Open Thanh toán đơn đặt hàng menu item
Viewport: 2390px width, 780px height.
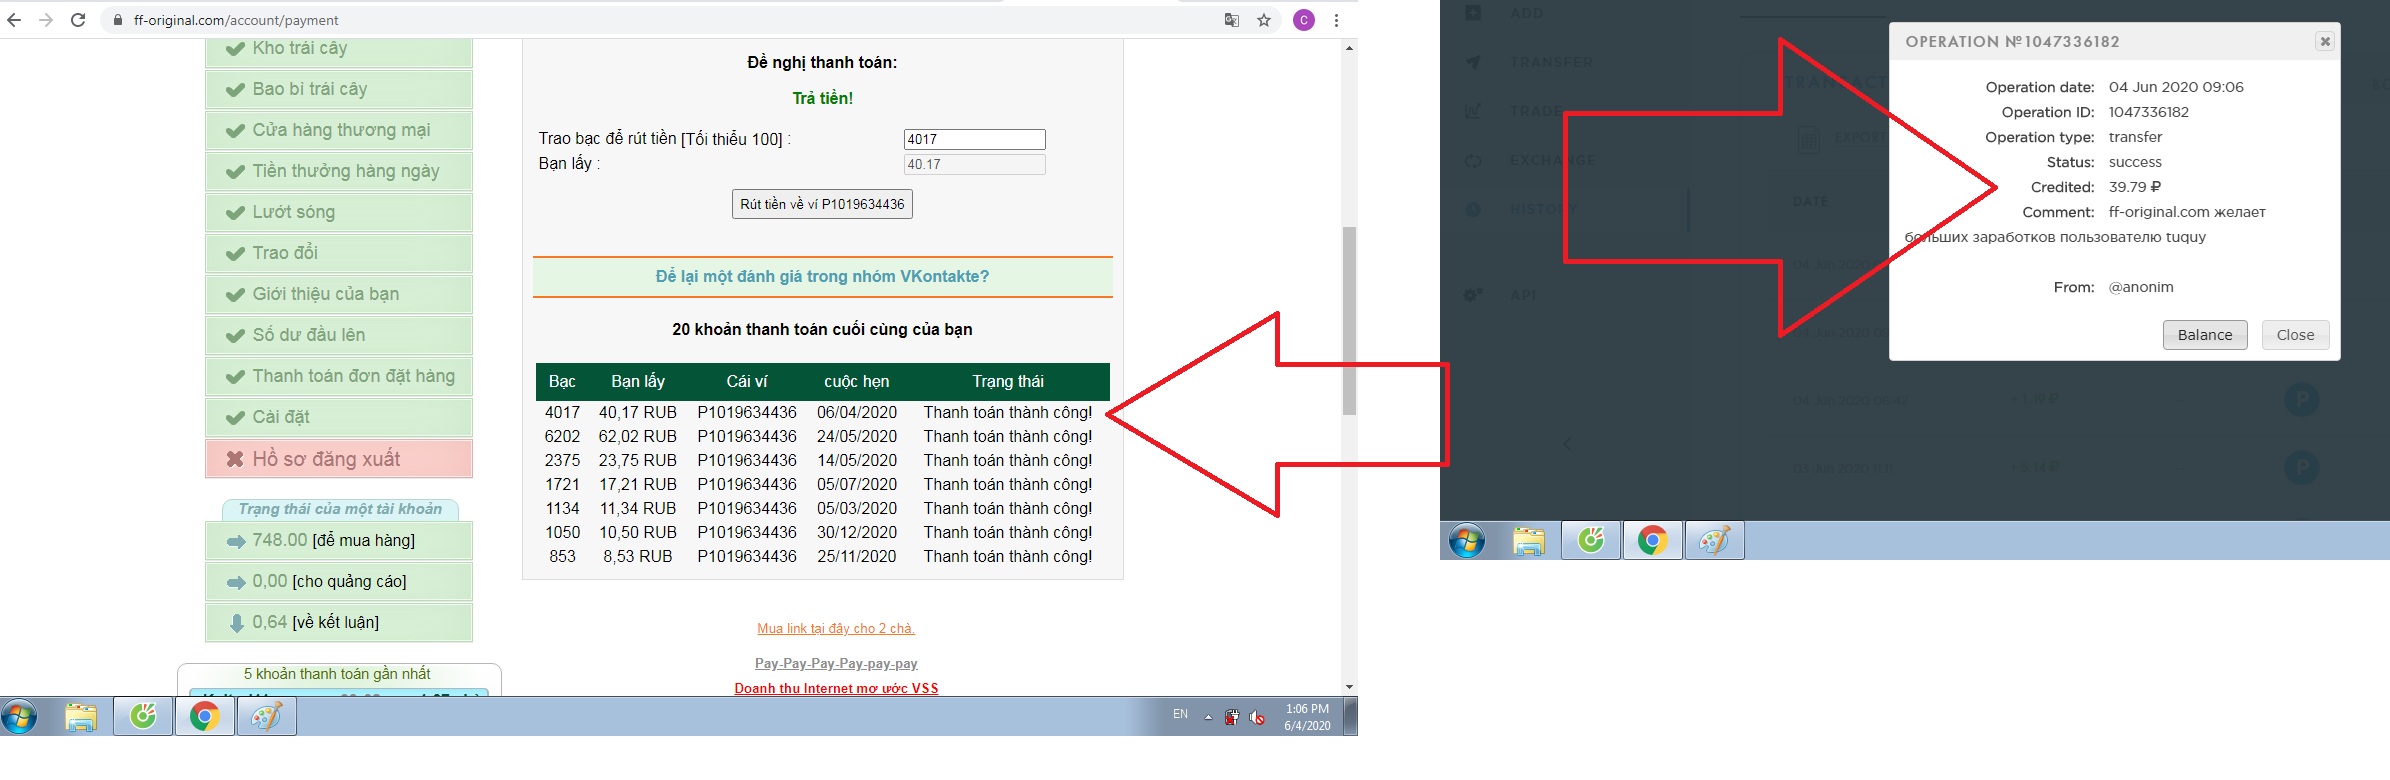pyautogui.click(x=339, y=377)
